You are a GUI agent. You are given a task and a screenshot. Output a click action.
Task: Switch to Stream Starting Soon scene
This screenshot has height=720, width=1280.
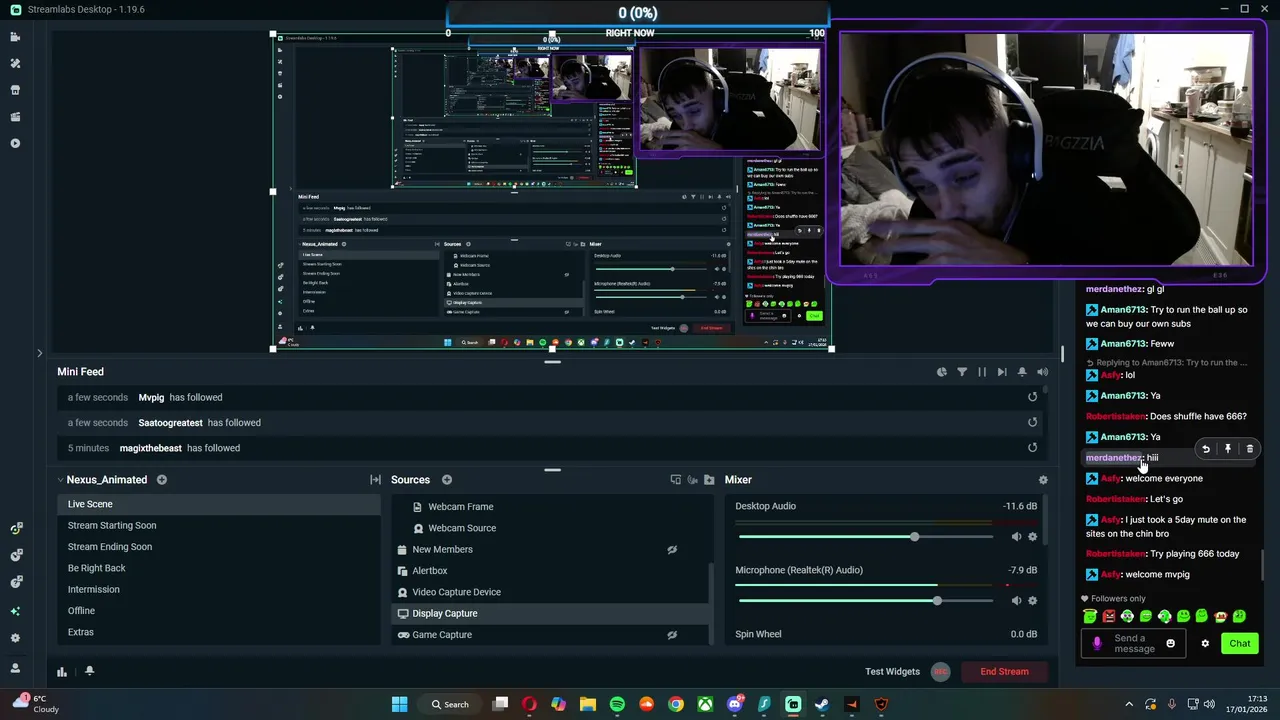tap(219, 526)
